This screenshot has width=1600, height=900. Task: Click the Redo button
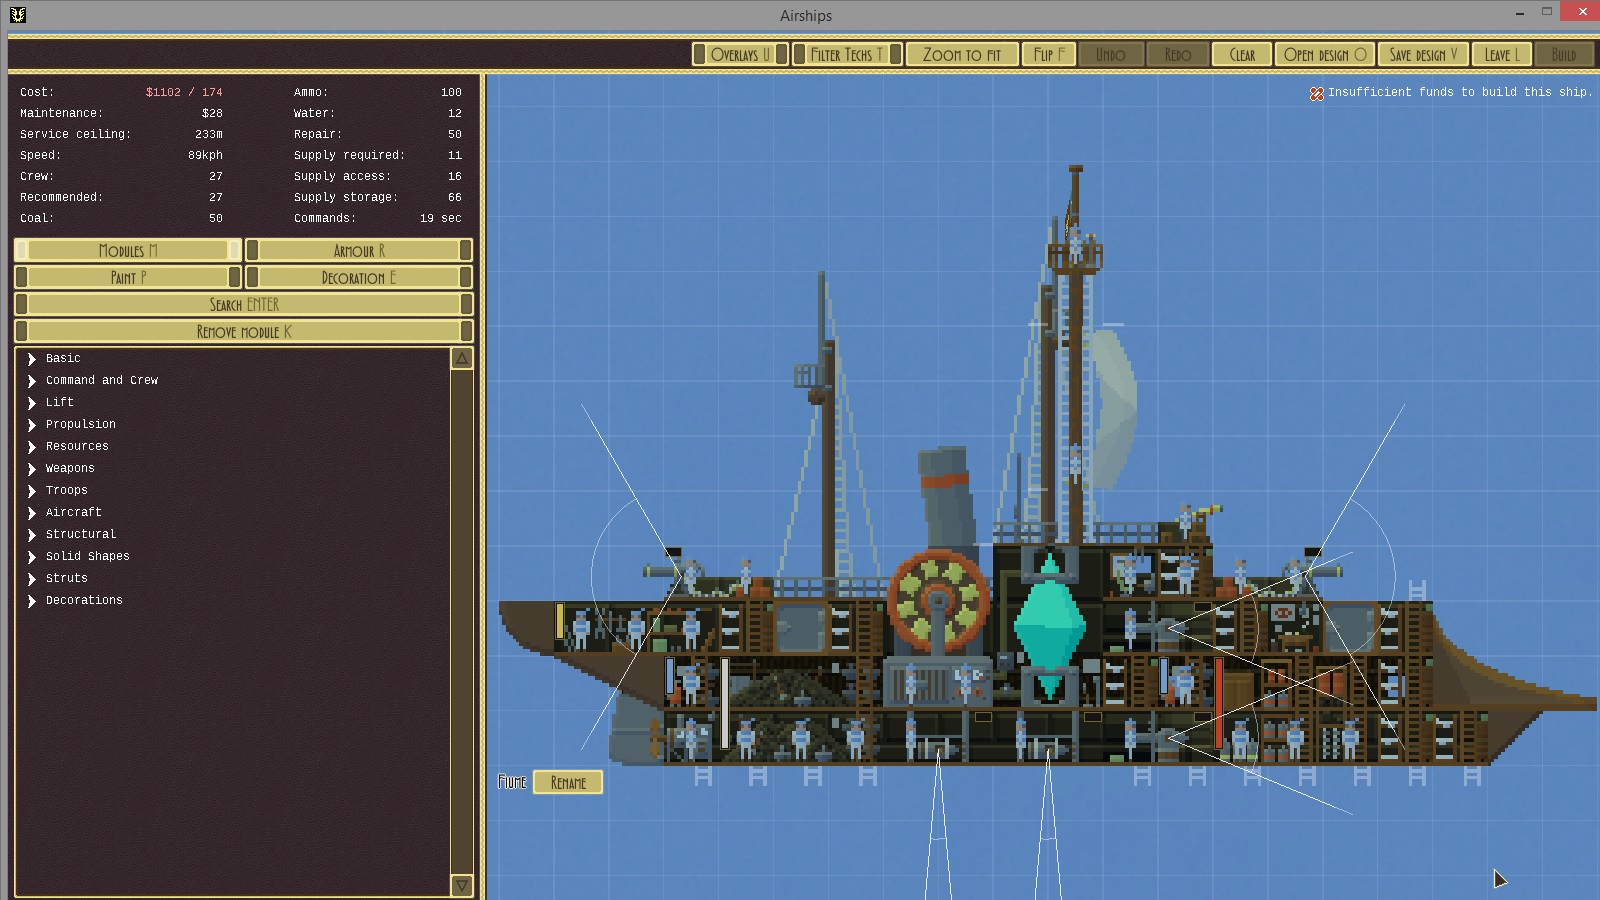coord(1177,54)
